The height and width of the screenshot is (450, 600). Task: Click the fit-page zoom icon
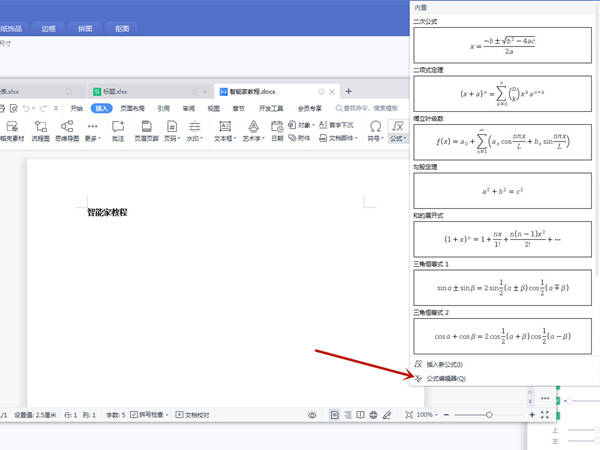pos(409,415)
